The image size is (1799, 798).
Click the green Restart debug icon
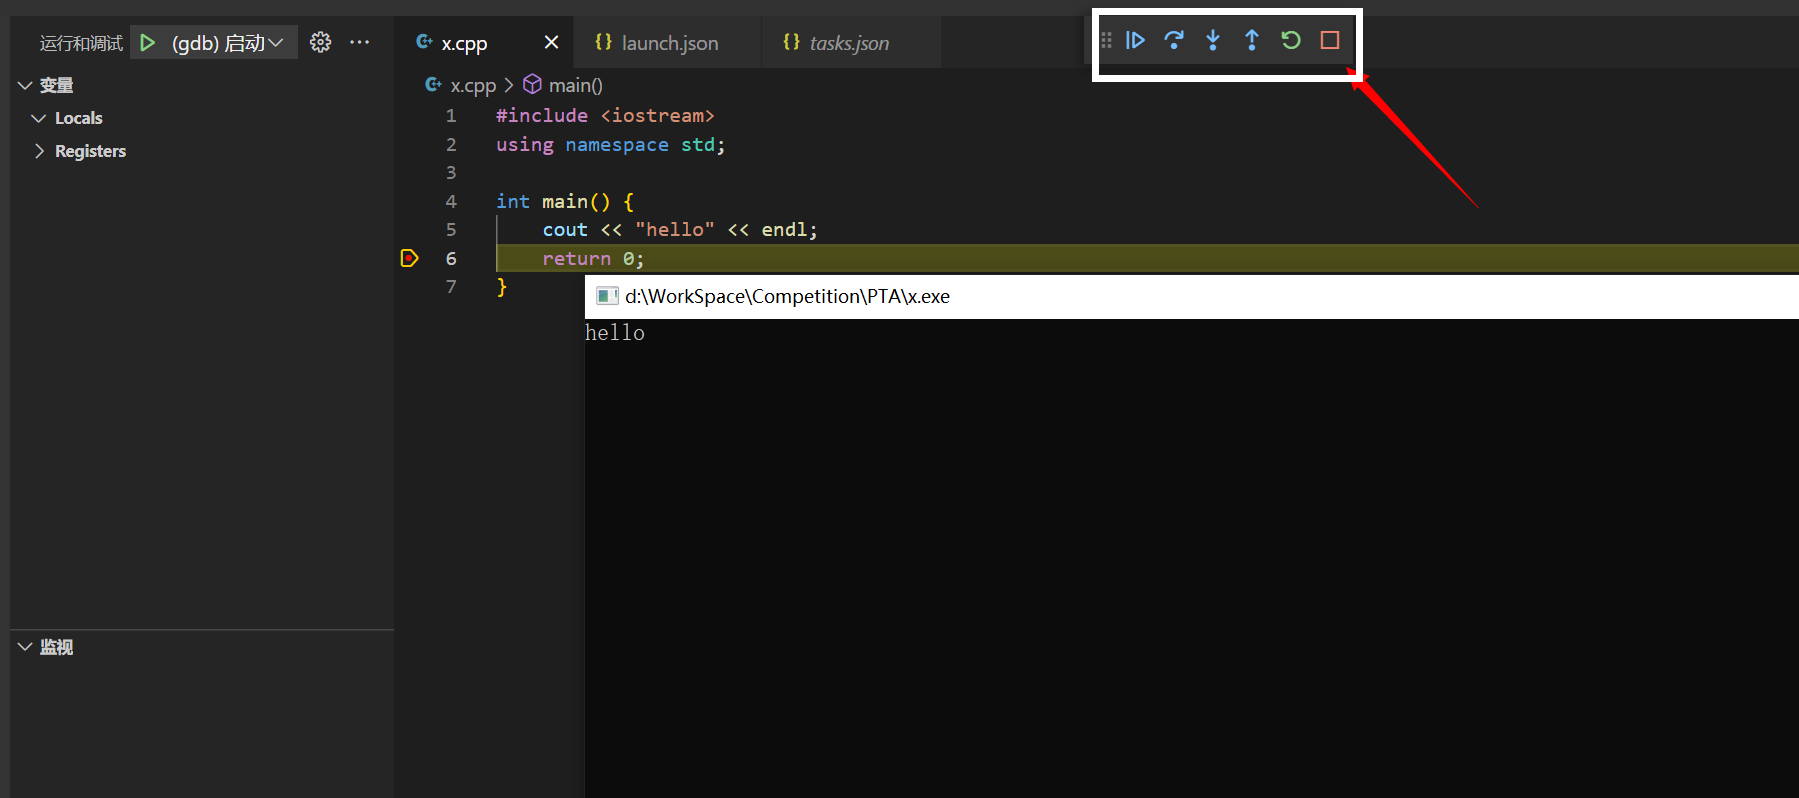1291,40
